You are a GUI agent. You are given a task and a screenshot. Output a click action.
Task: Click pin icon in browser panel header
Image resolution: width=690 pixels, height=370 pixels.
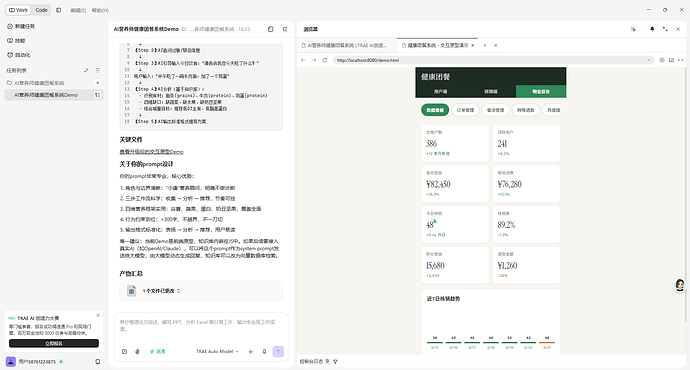click(652, 29)
